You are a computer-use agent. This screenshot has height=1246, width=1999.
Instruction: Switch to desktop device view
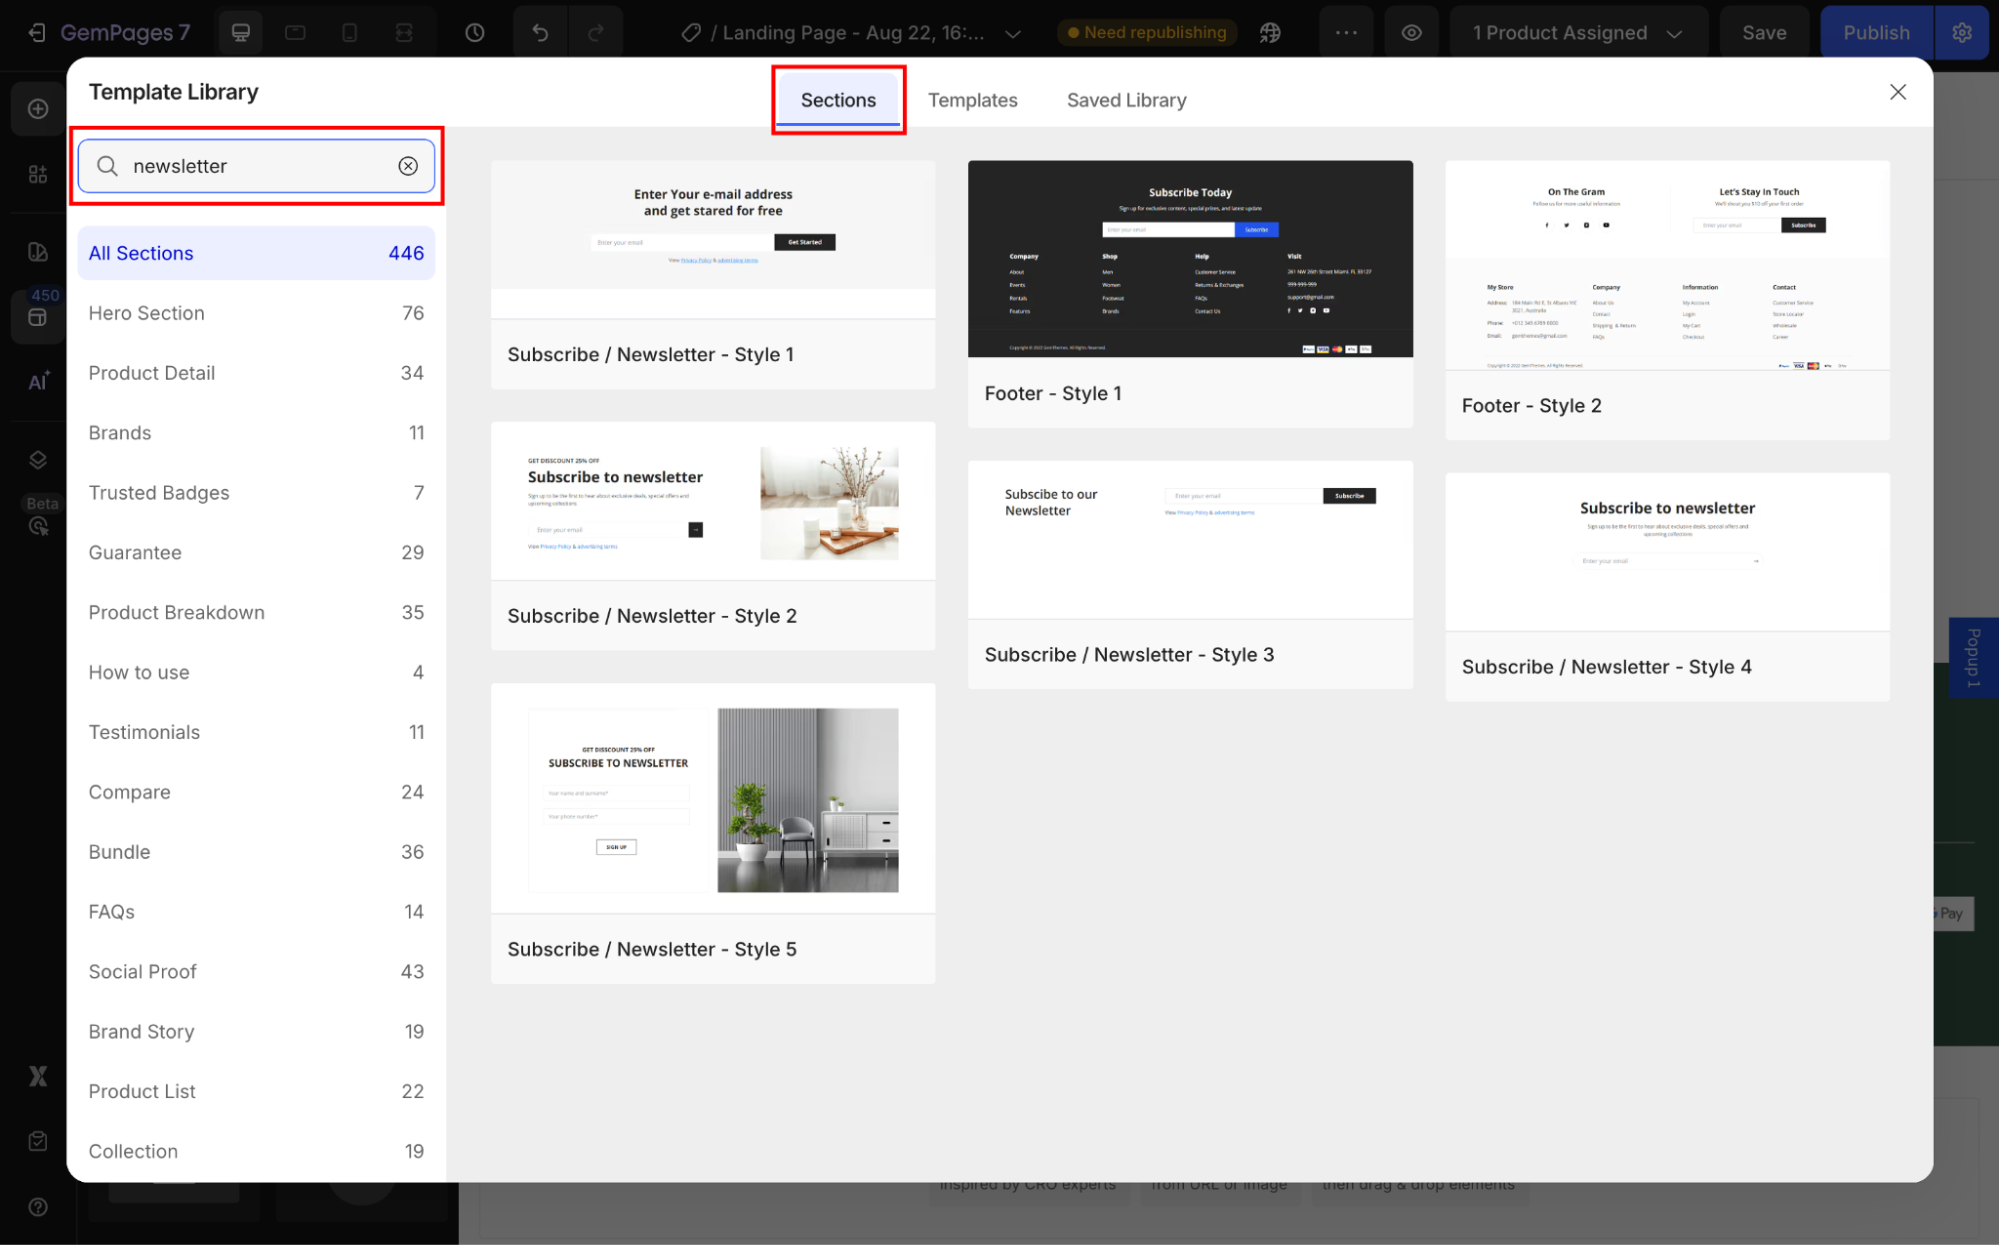point(241,33)
